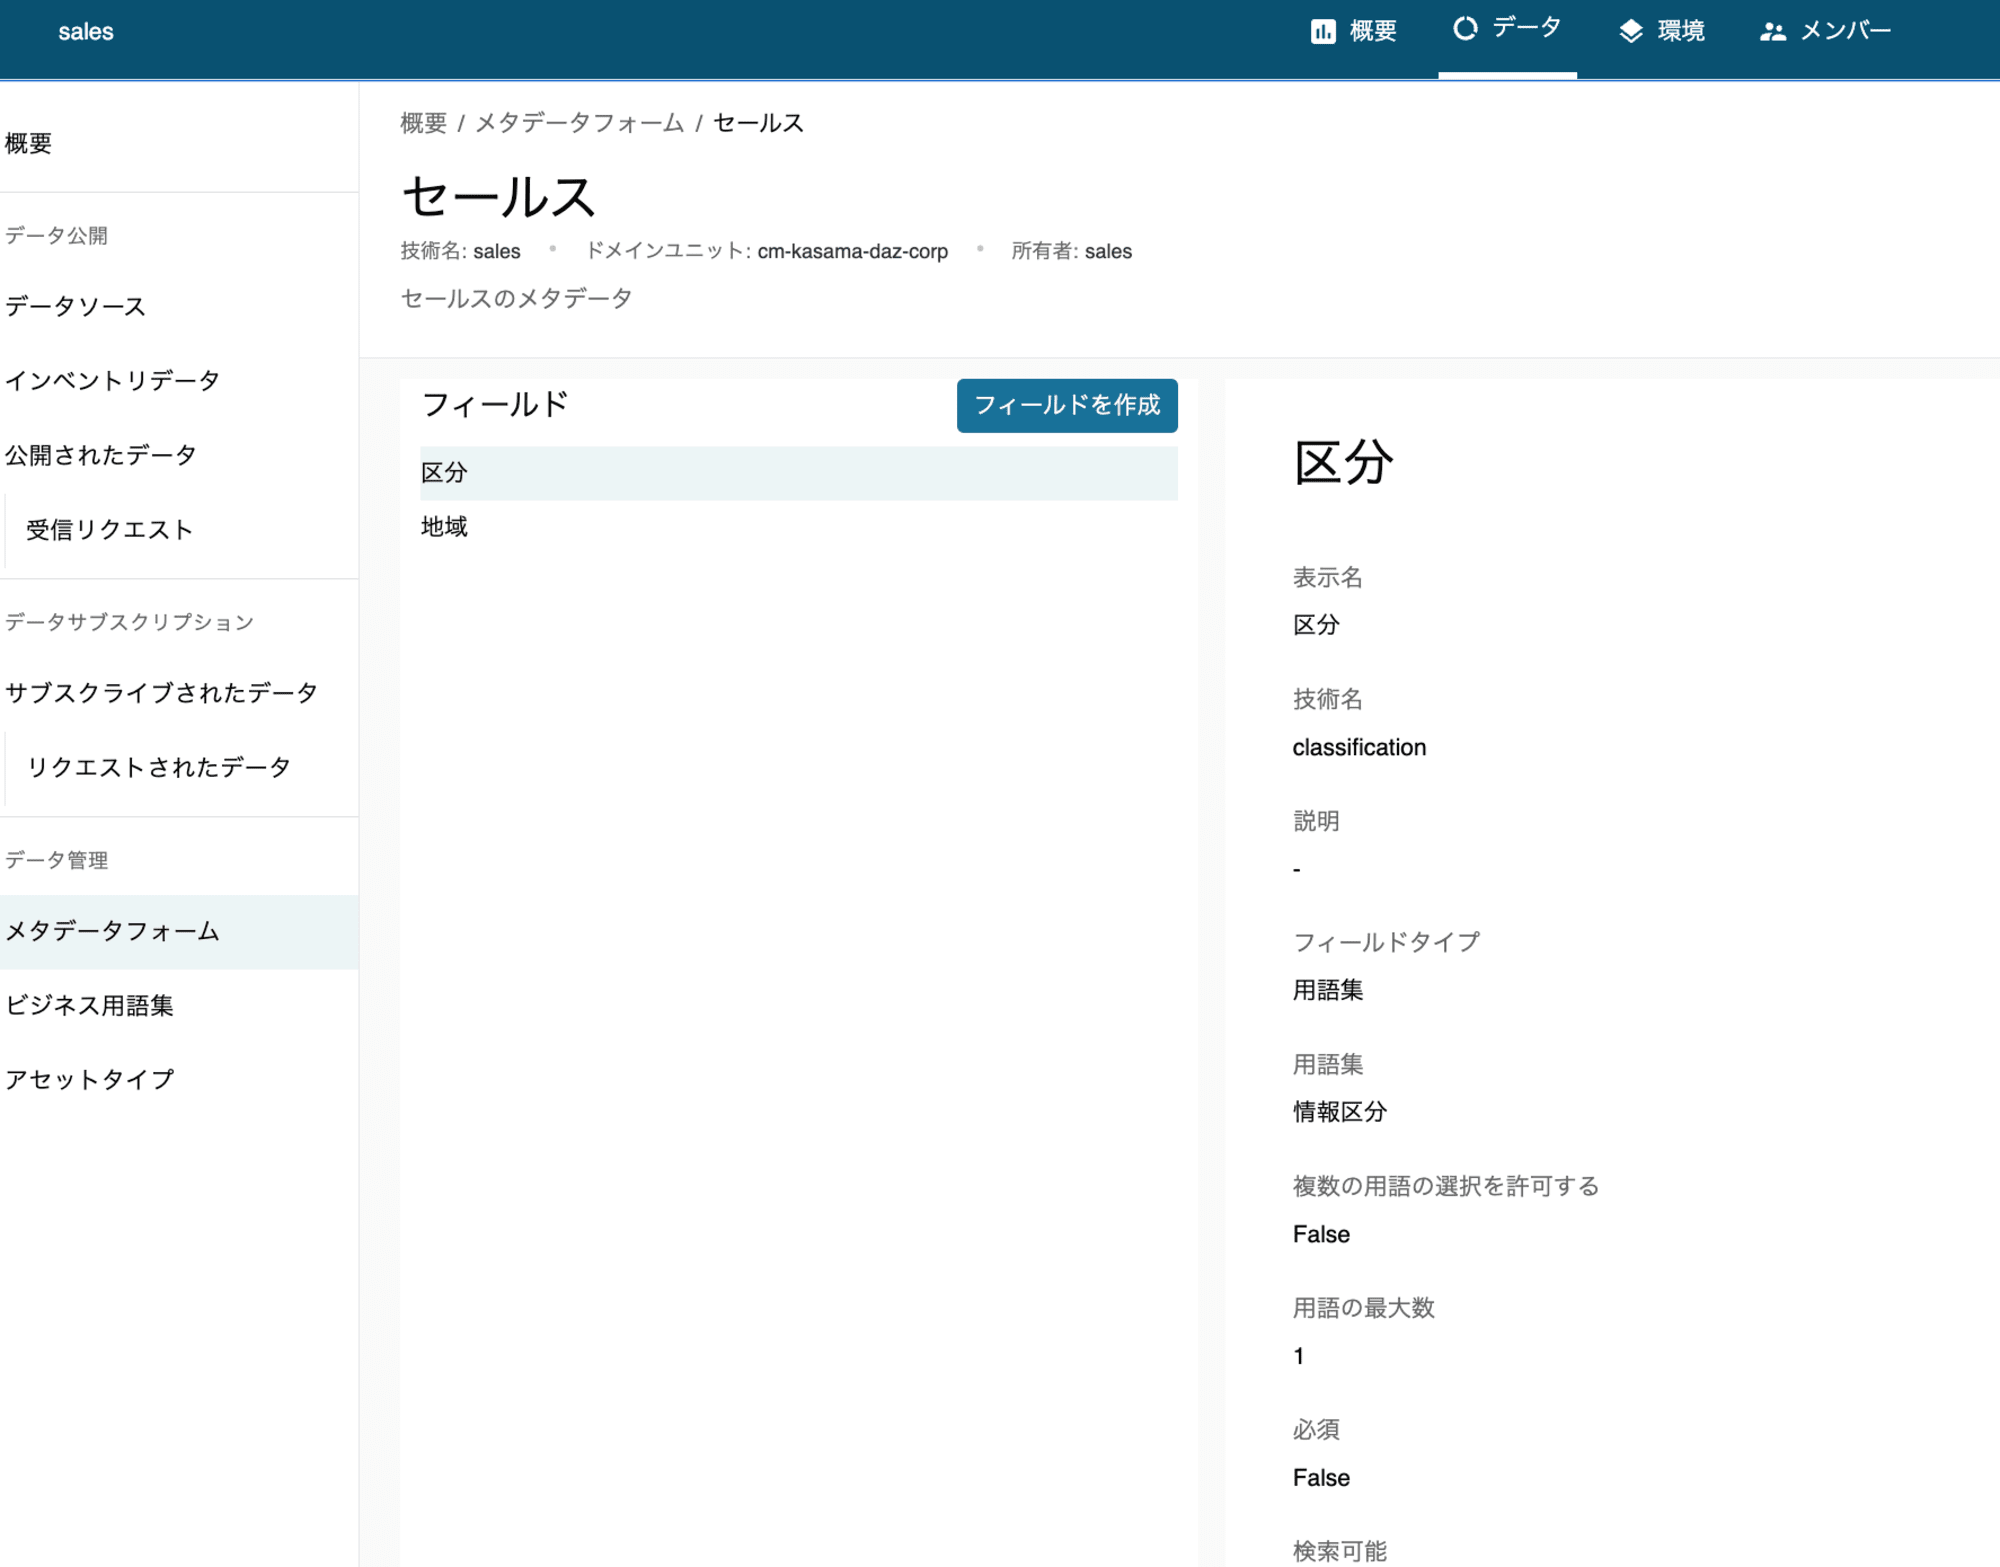Click the 技術名: sales text under title
This screenshot has height=1567, width=2000.
click(x=460, y=252)
